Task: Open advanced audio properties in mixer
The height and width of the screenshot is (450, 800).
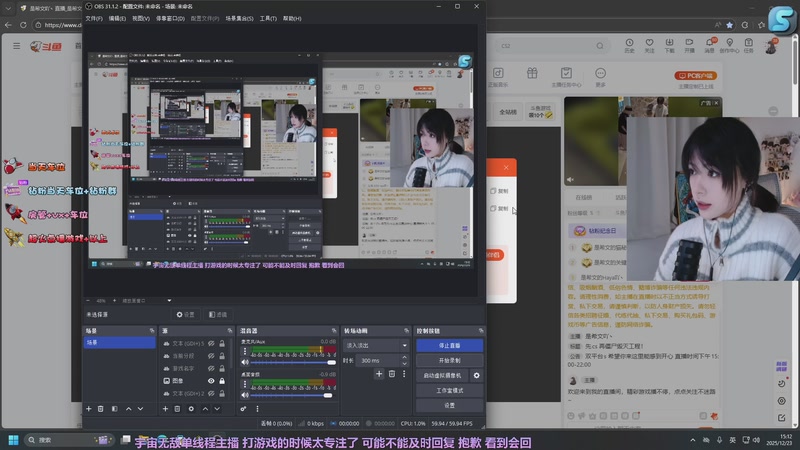Action: pyautogui.click(x=243, y=409)
